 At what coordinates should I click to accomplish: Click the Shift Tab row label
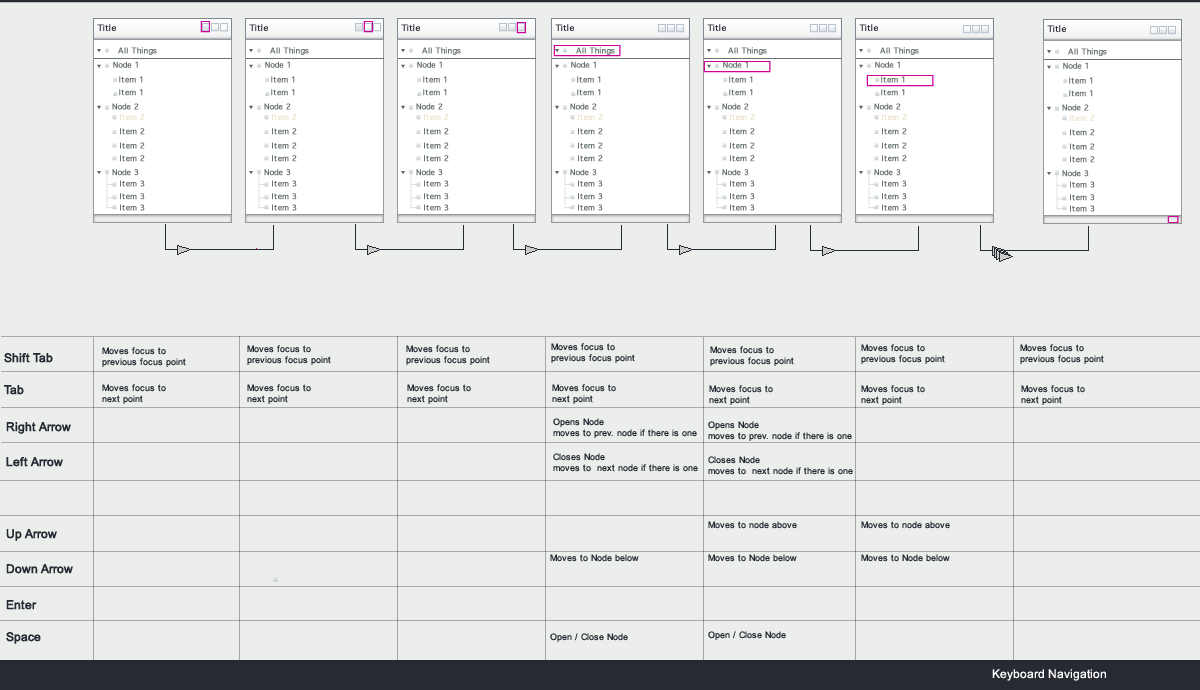click(29, 358)
